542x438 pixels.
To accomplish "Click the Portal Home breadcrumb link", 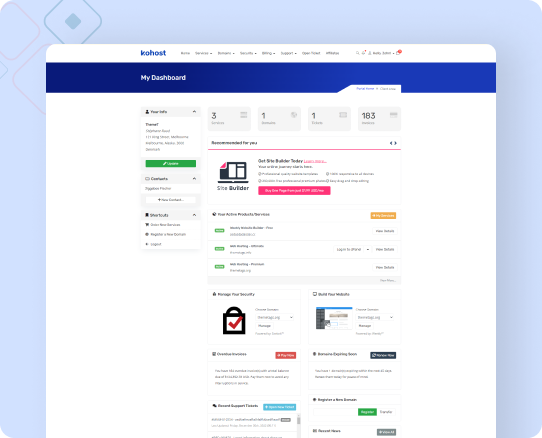I will tap(365, 88).
